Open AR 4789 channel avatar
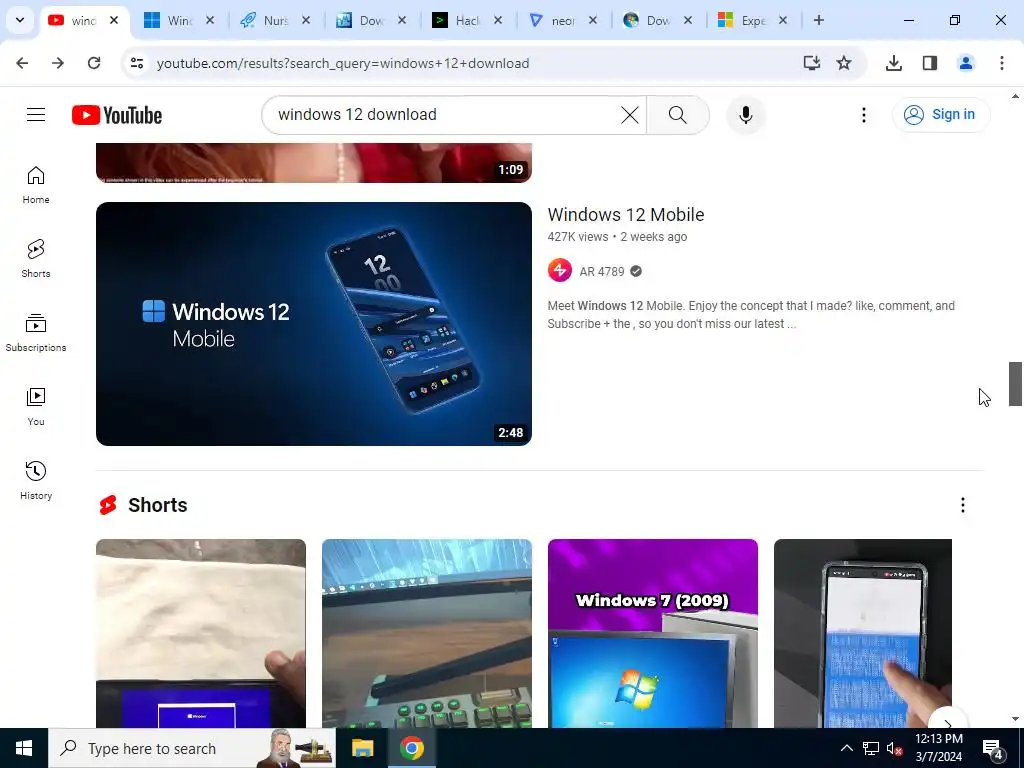Viewport: 1024px width, 768px height. (x=560, y=270)
